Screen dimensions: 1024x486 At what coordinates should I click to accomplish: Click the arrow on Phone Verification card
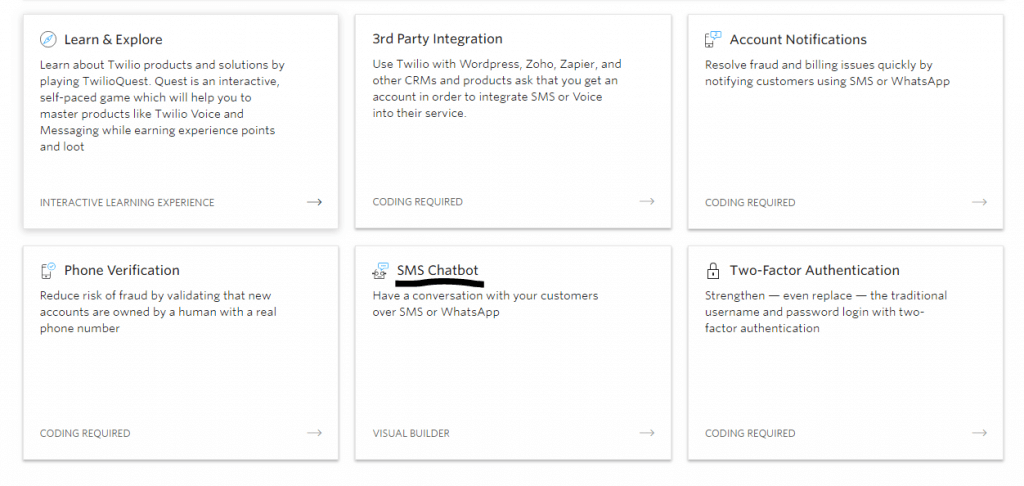tap(315, 432)
